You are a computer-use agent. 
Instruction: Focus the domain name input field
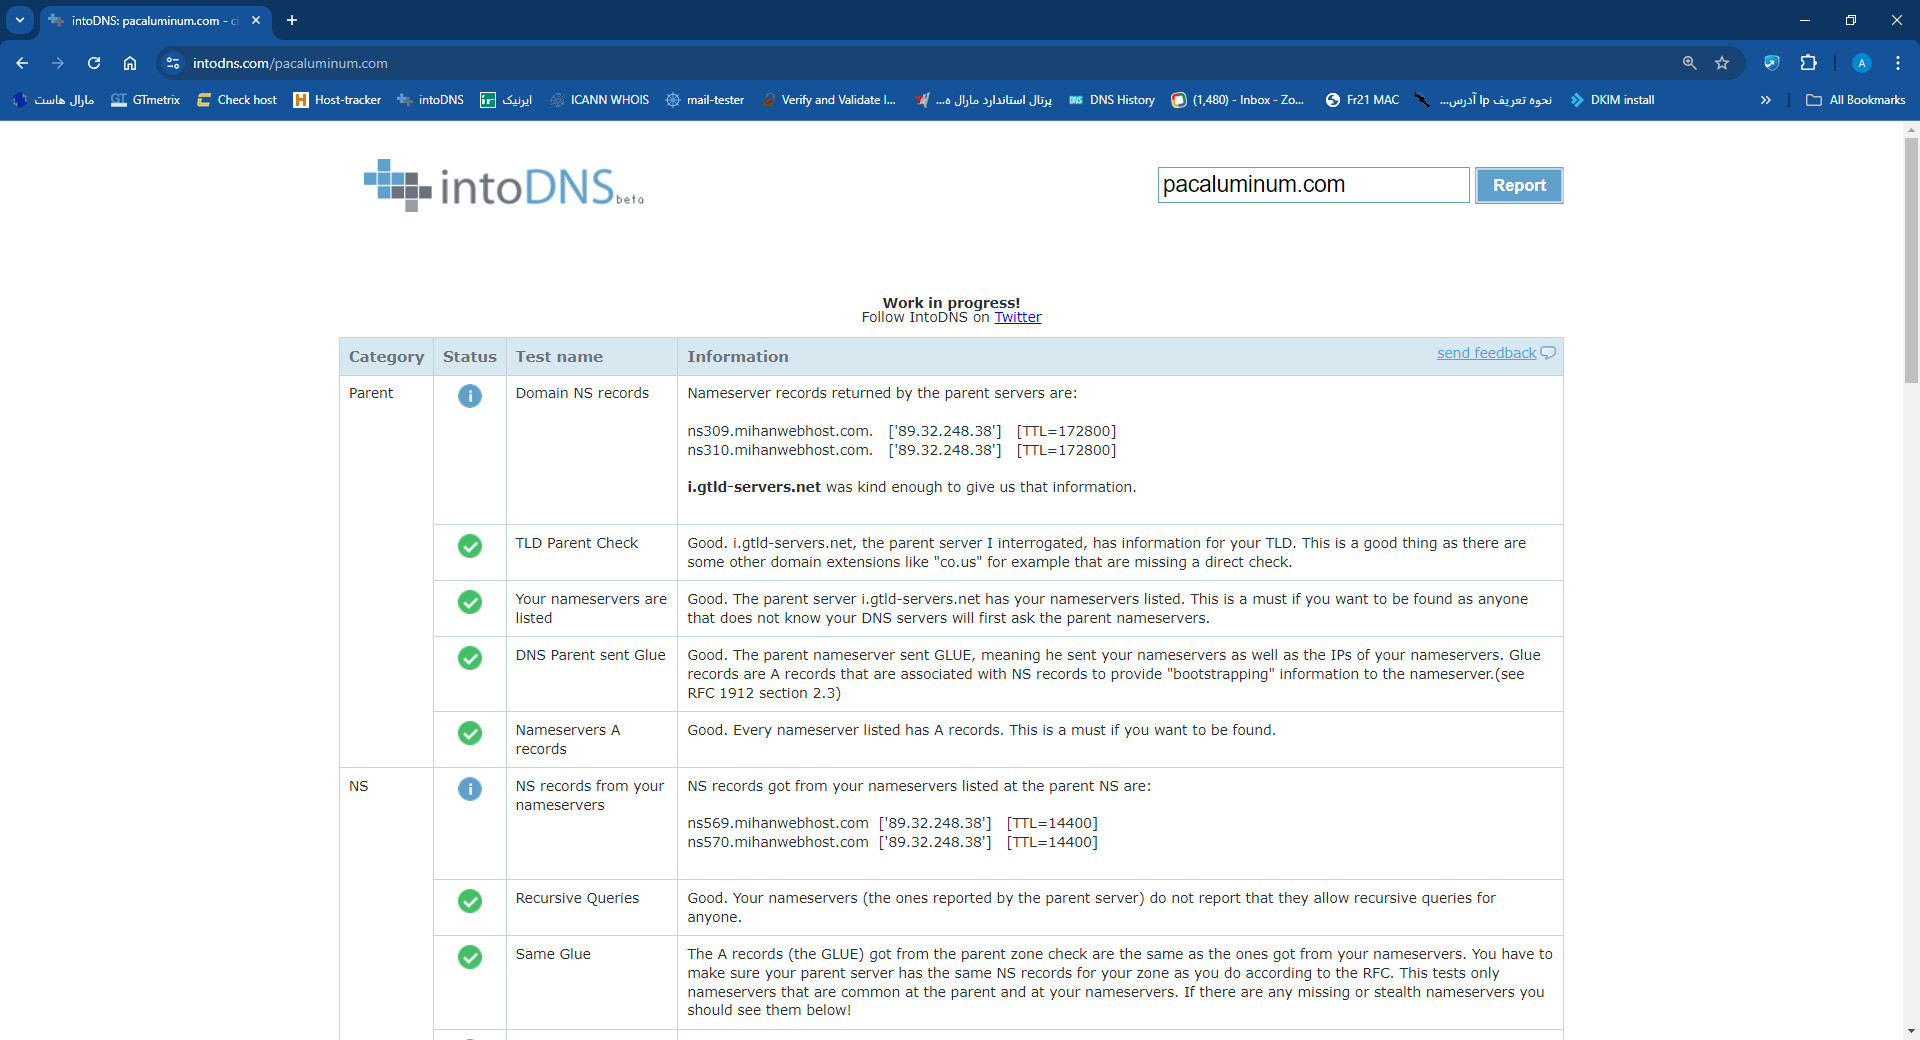(1312, 185)
